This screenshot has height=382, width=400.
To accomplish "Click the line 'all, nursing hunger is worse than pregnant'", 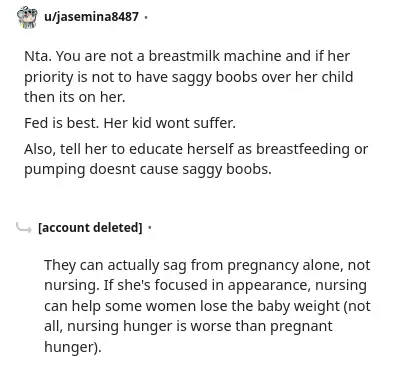I will click(x=188, y=326).
